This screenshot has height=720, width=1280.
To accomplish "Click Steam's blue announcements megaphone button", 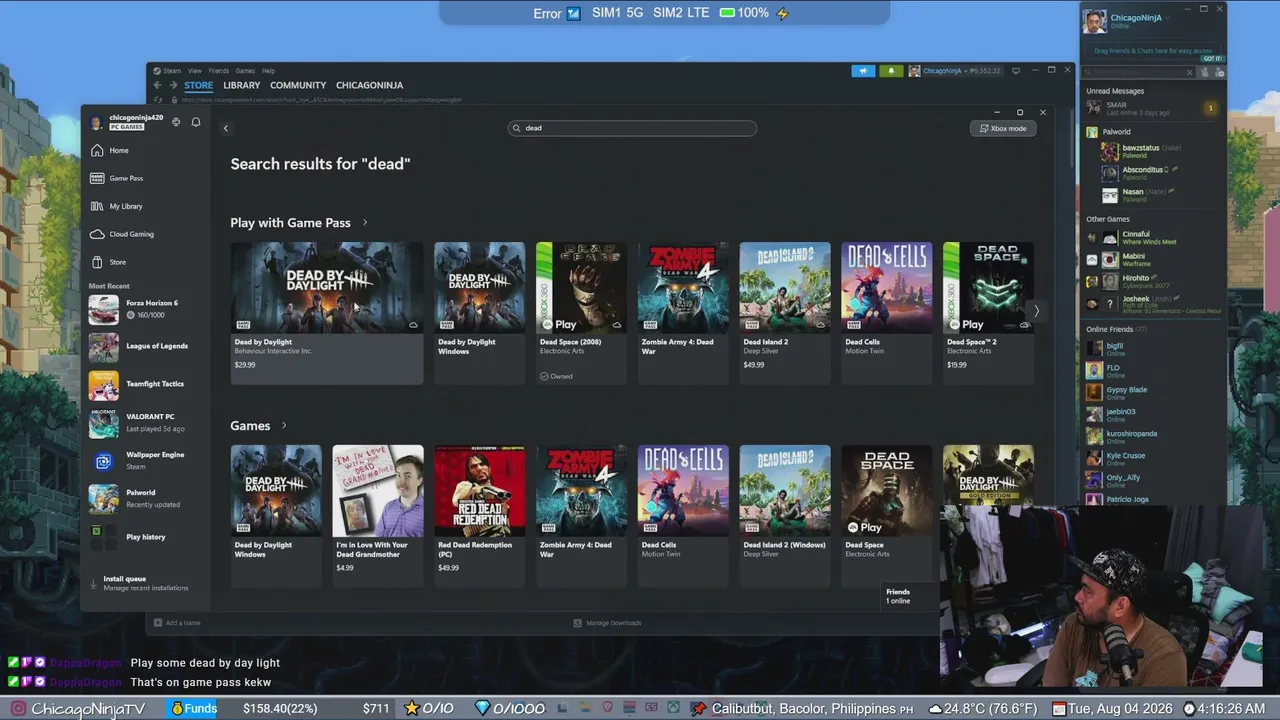I will pos(863,71).
